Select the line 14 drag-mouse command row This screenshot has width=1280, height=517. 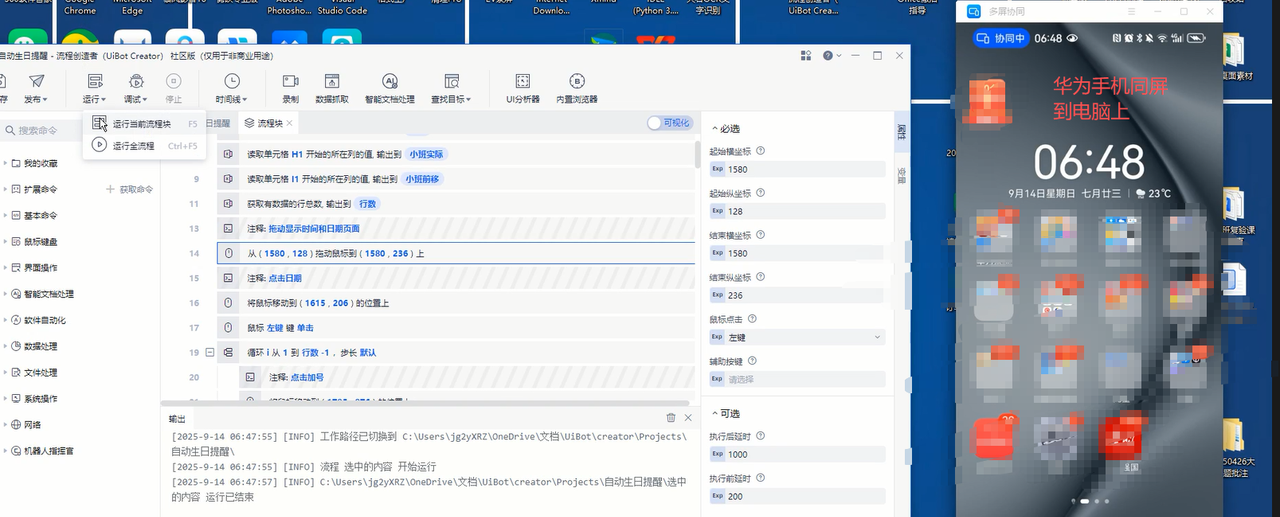click(x=455, y=253)
